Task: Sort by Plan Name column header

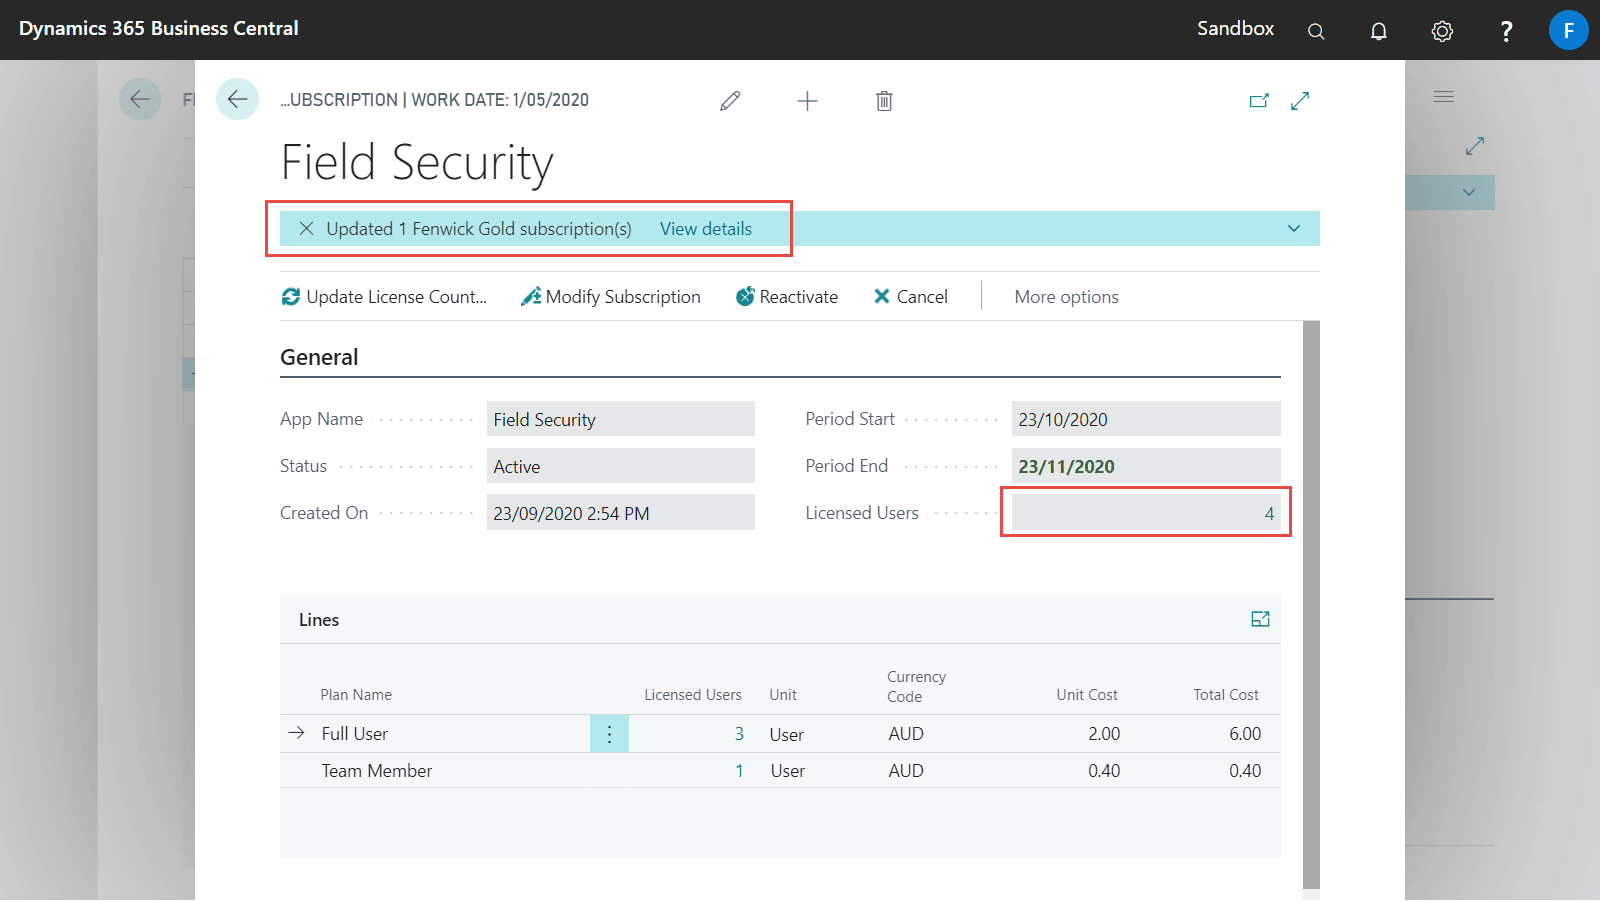Action: (356, 695)
